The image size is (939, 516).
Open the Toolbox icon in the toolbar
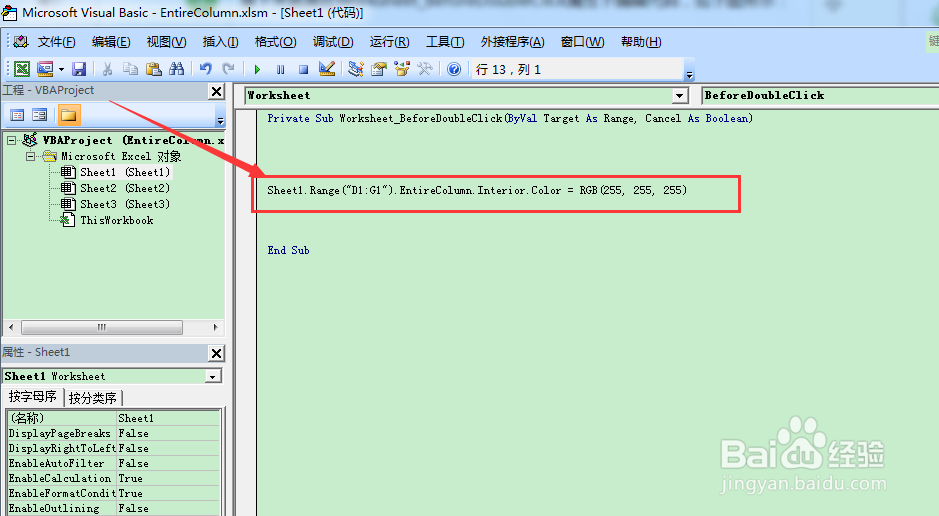tap(425, 69)
